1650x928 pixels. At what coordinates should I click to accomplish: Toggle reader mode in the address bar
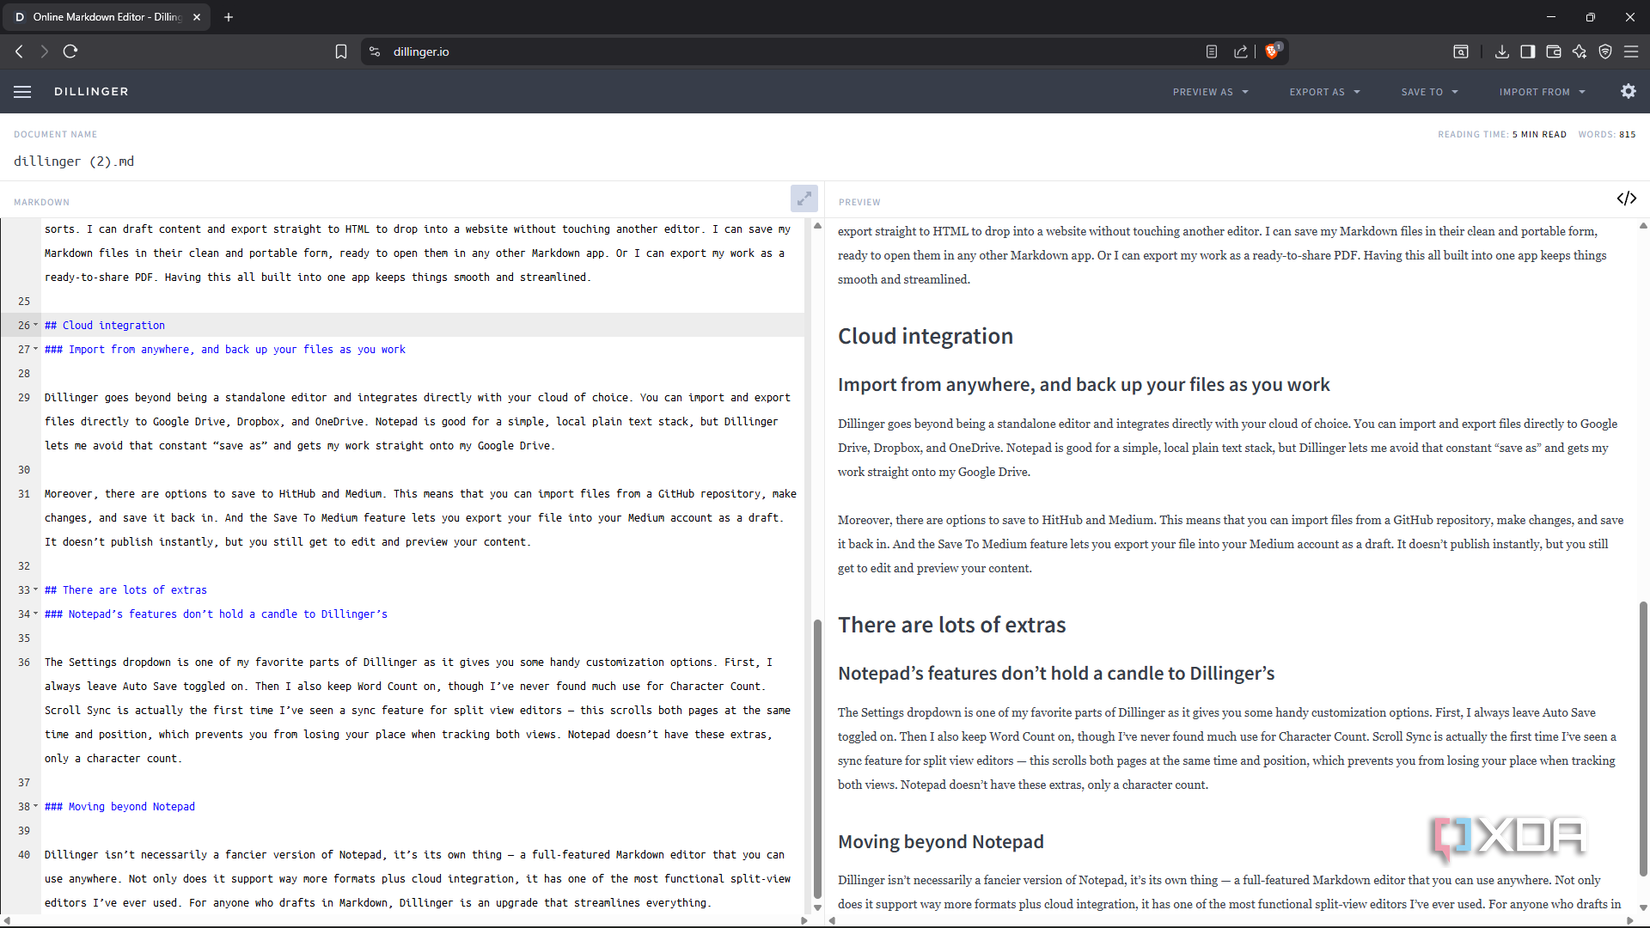1211,51
